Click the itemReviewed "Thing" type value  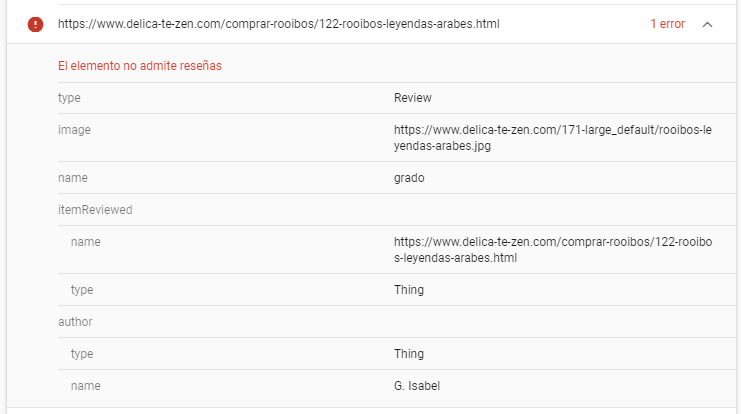click(x=409, y=290)
